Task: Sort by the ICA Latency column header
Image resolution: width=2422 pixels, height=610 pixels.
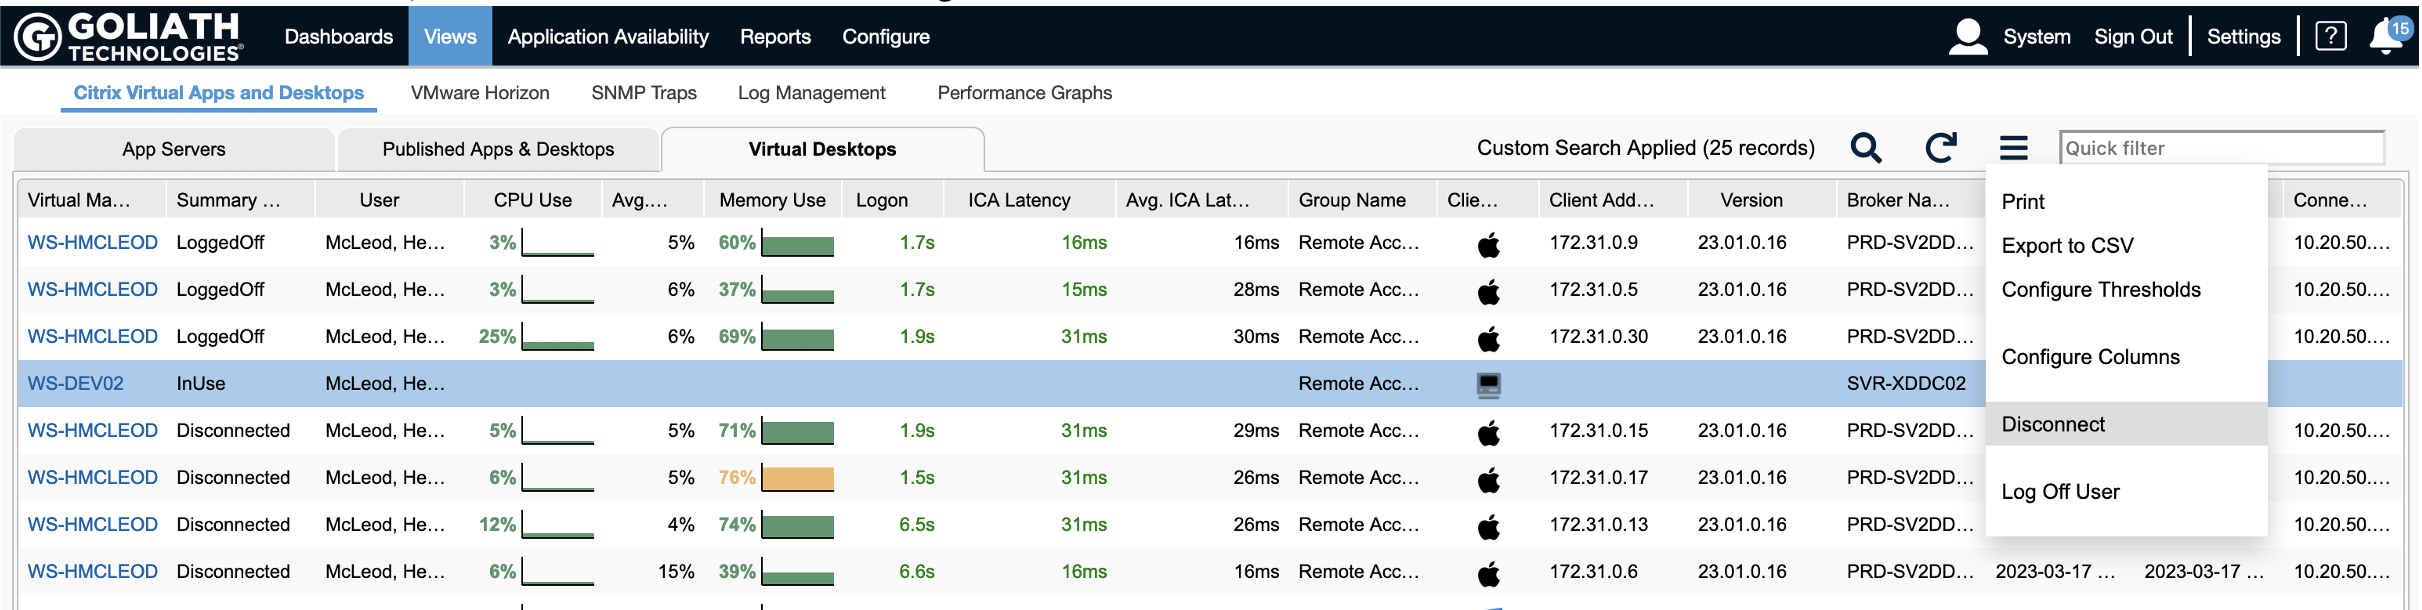Action: 1018,200
